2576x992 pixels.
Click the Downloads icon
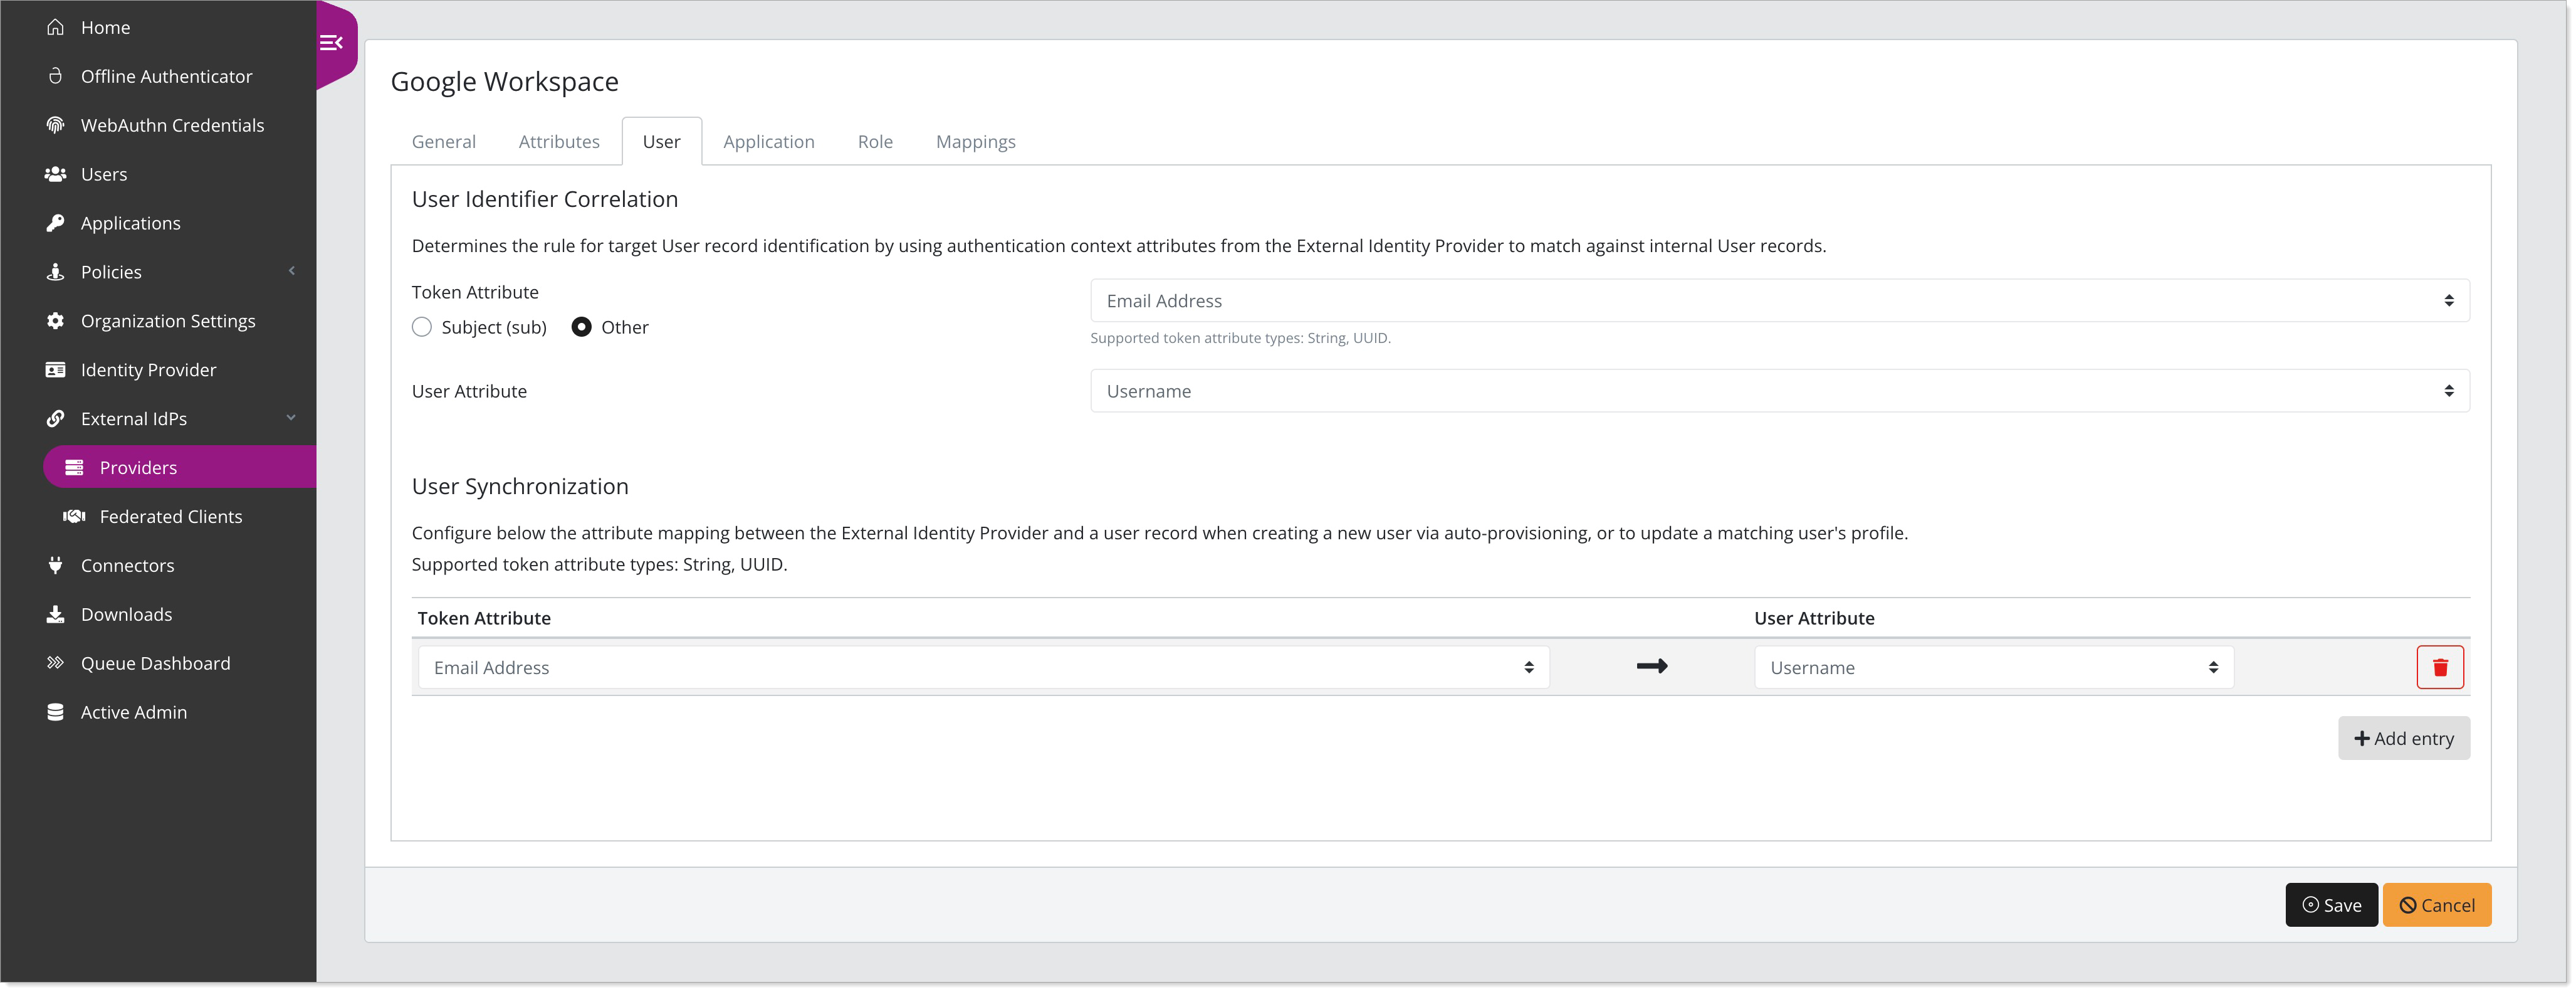click(56, 614)
